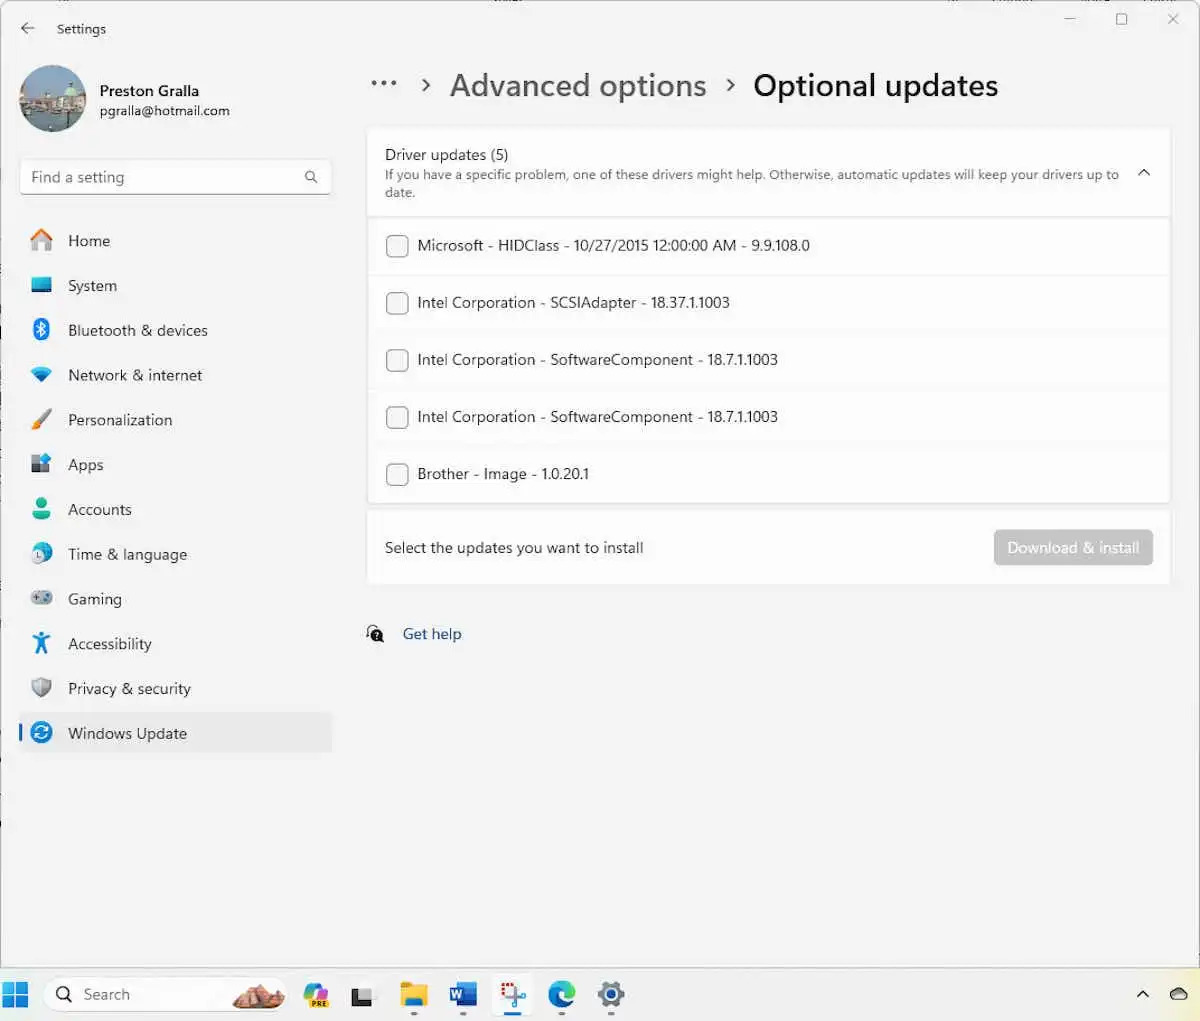Show hidden icons in the system tray
Screen dimensions: 1200x1021
(x=1141, y=994)
